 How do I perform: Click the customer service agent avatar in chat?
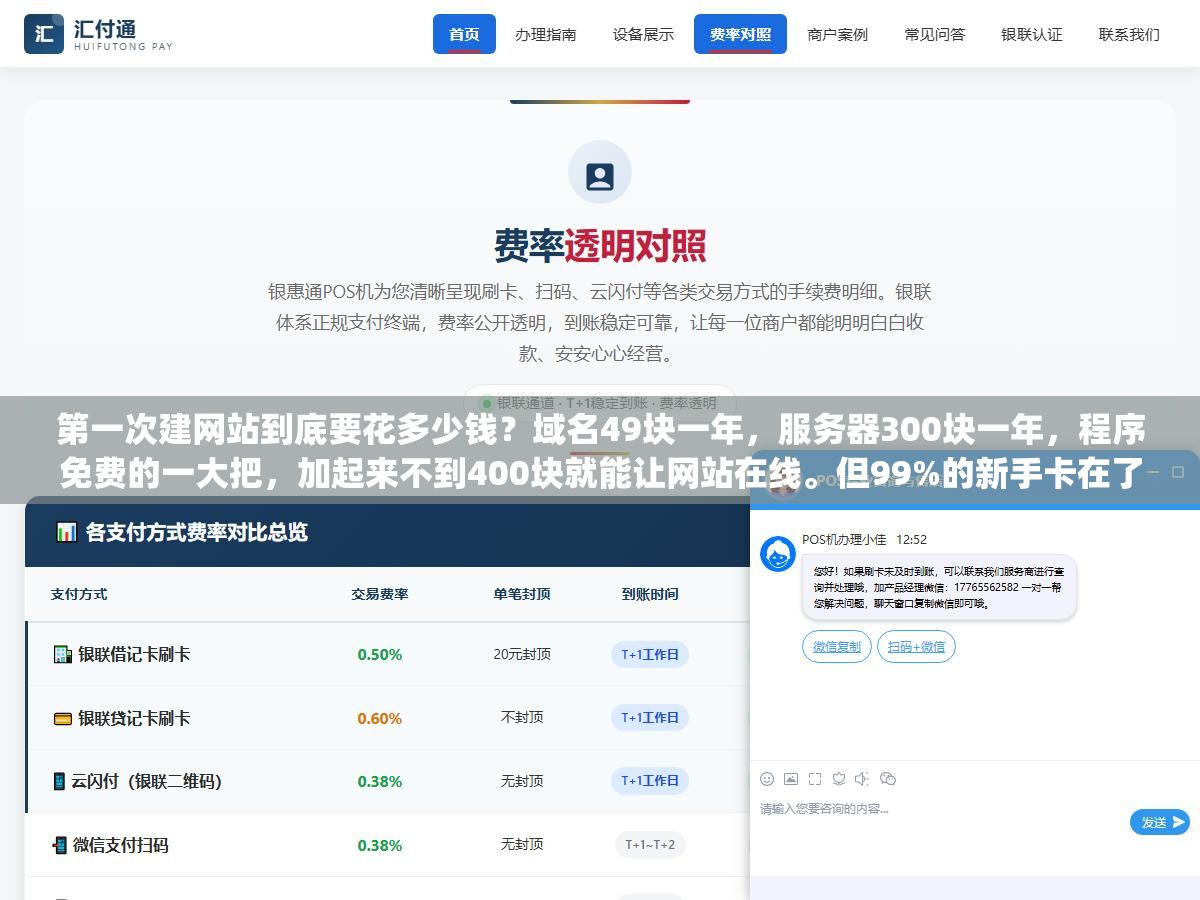pos(778,553)
